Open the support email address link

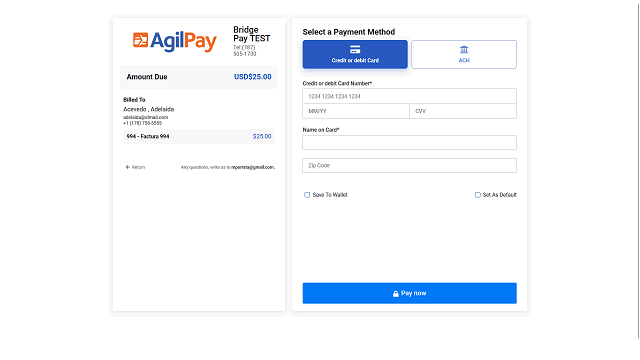(253, 167)
